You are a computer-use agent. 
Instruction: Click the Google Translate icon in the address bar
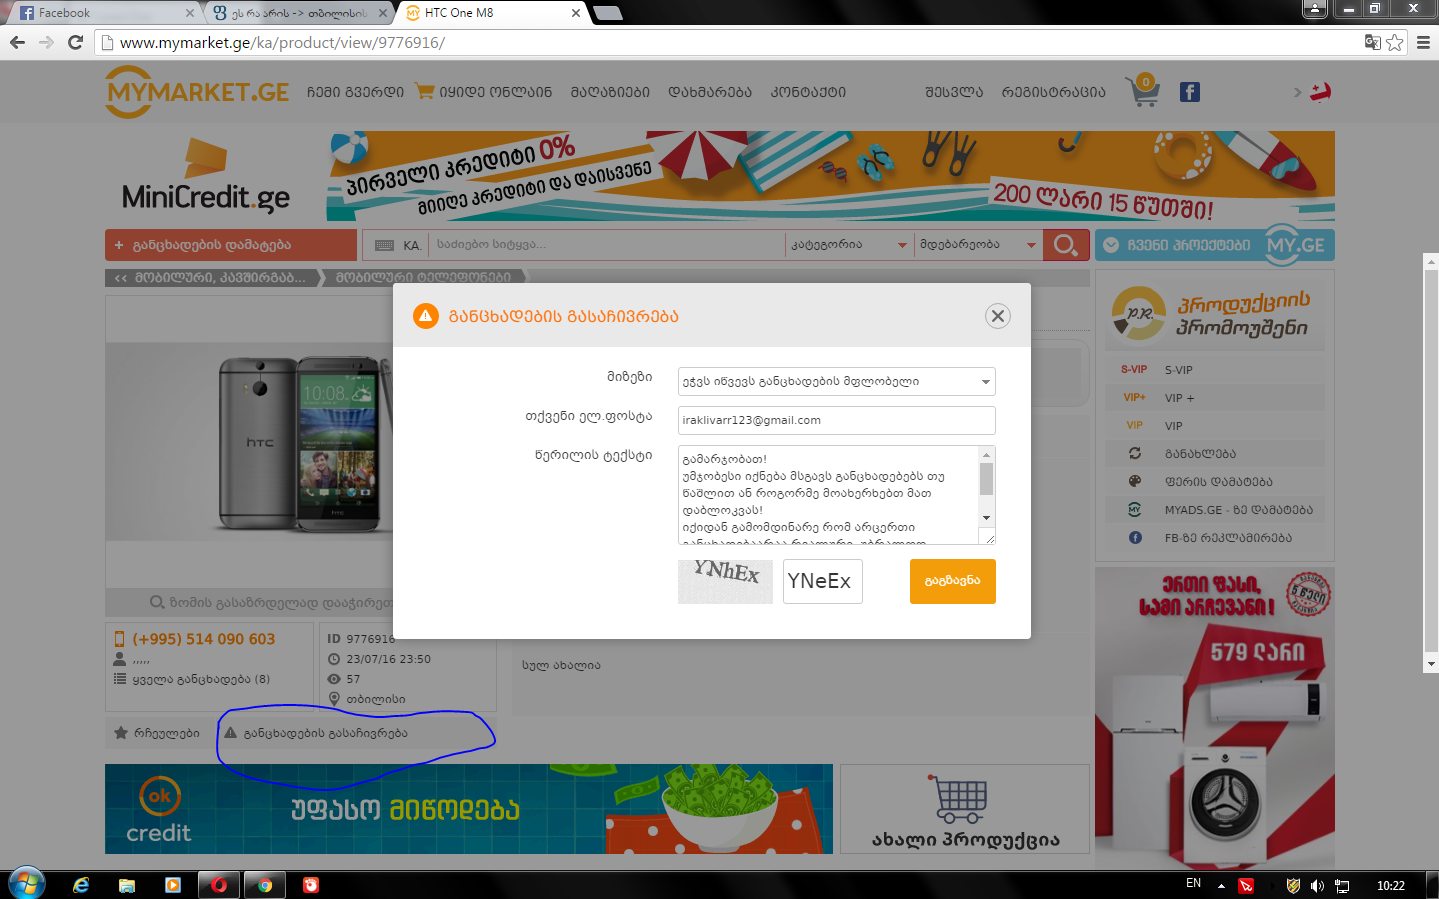click(1373, 42)
